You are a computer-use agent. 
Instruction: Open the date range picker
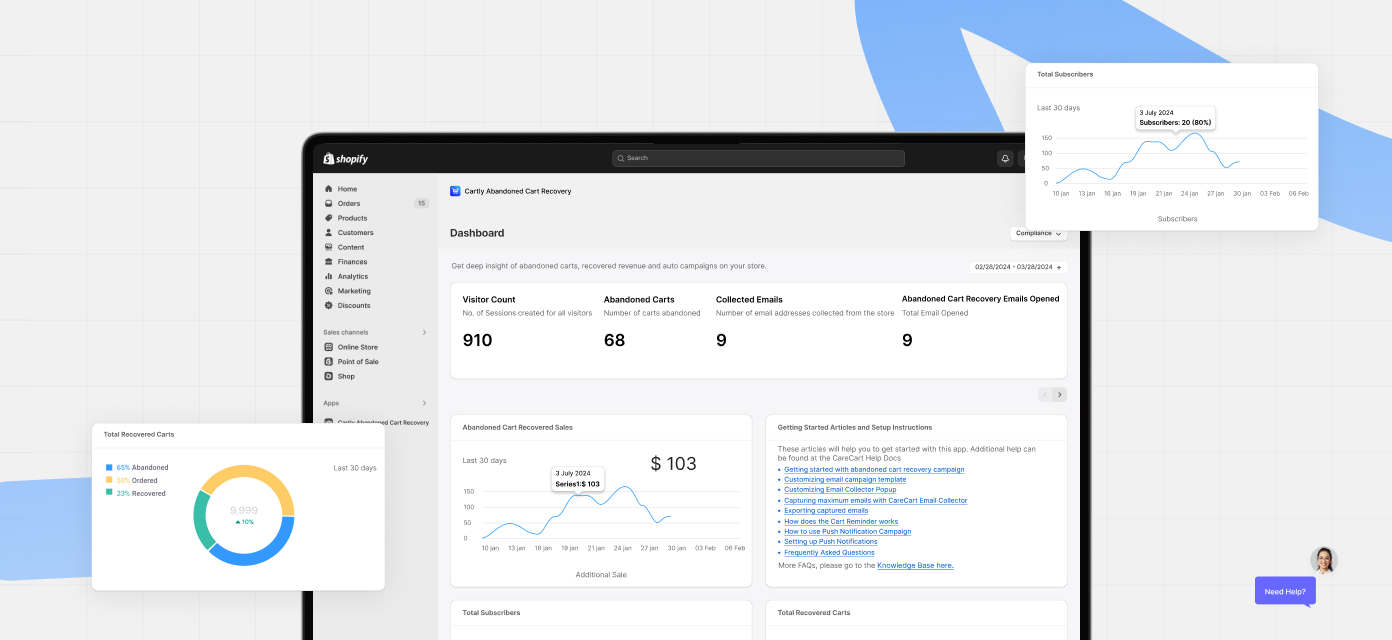pos(1018,267)
